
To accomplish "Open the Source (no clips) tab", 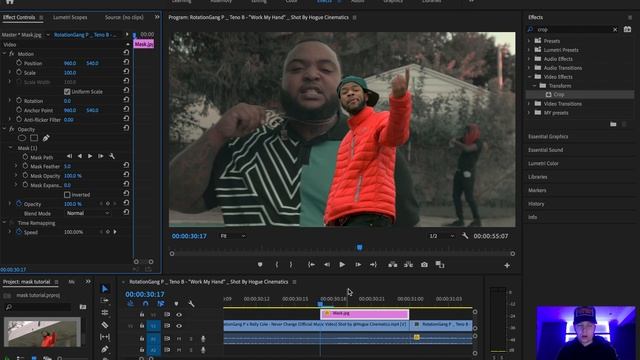I will (x=124, y=18).
